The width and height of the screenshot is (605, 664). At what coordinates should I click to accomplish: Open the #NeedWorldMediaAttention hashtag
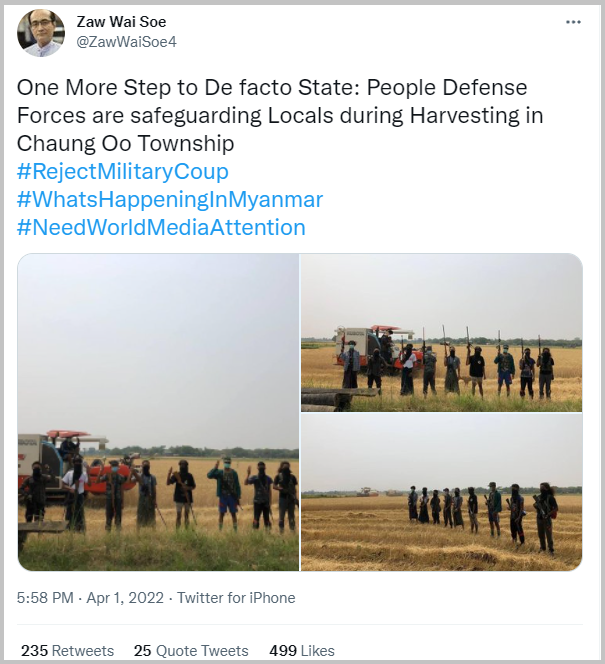point(161,227)
